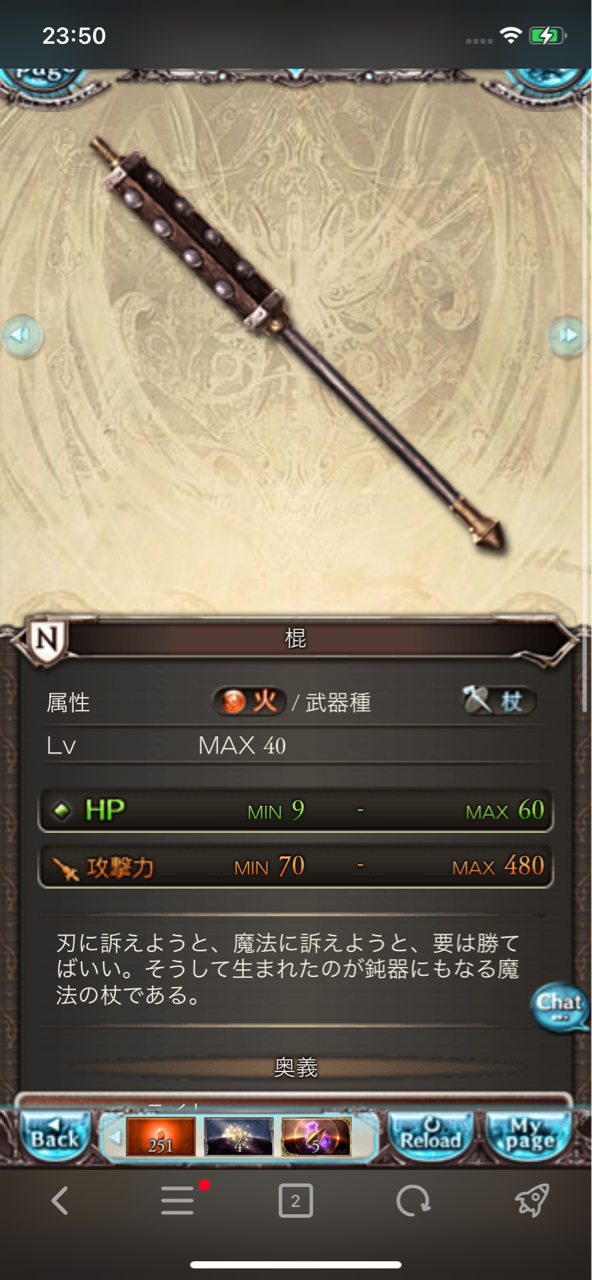Open the purple shortcut thumbnail showing 5
The image size is (592, 1280).
316,1136
